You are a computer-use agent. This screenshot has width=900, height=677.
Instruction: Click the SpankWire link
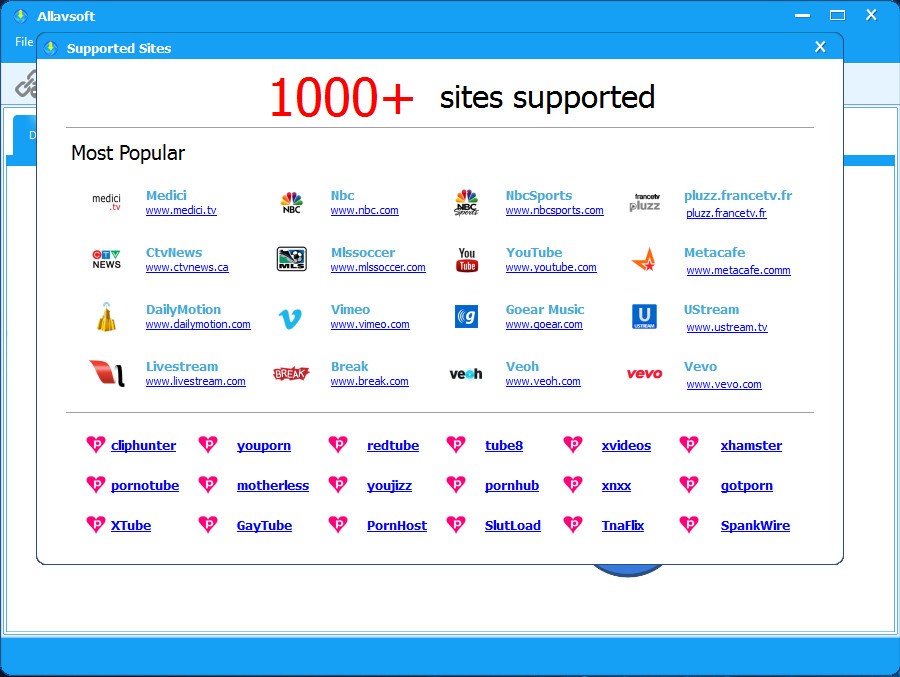pyautogui.click(x=755, y=525)
